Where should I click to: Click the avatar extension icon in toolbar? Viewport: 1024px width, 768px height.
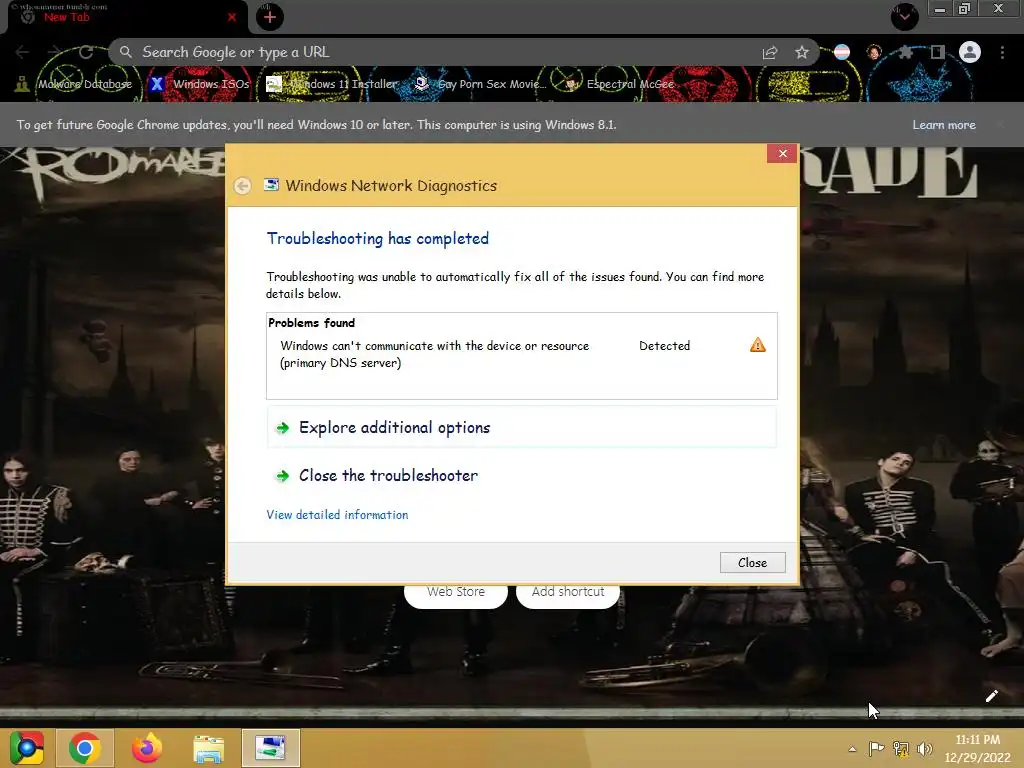click(x=874, y=52)
